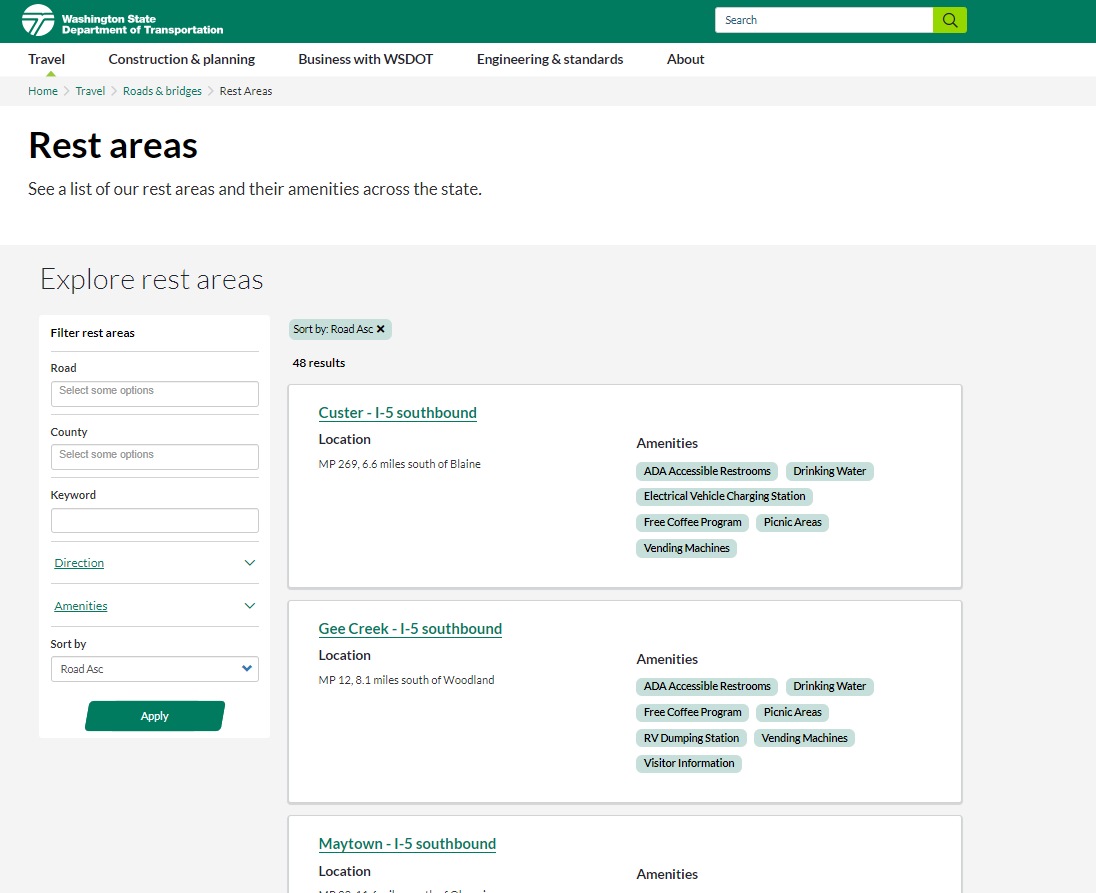Click the WSDOT logo in the header

pyautogui.click(x=123, y=20)
